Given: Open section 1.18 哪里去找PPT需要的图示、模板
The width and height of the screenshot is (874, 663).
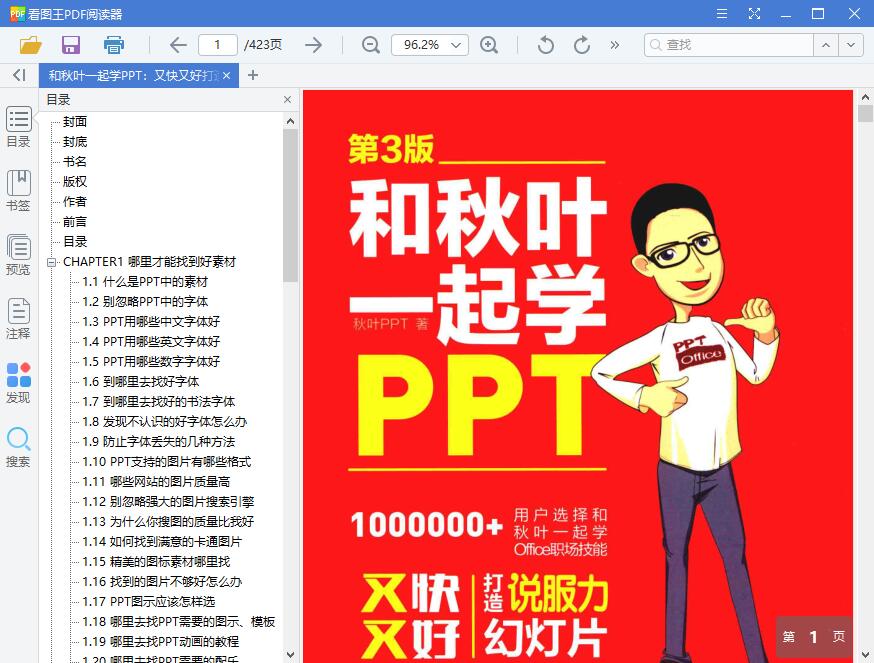Looking at the screenshot, I should pos(179,622).
